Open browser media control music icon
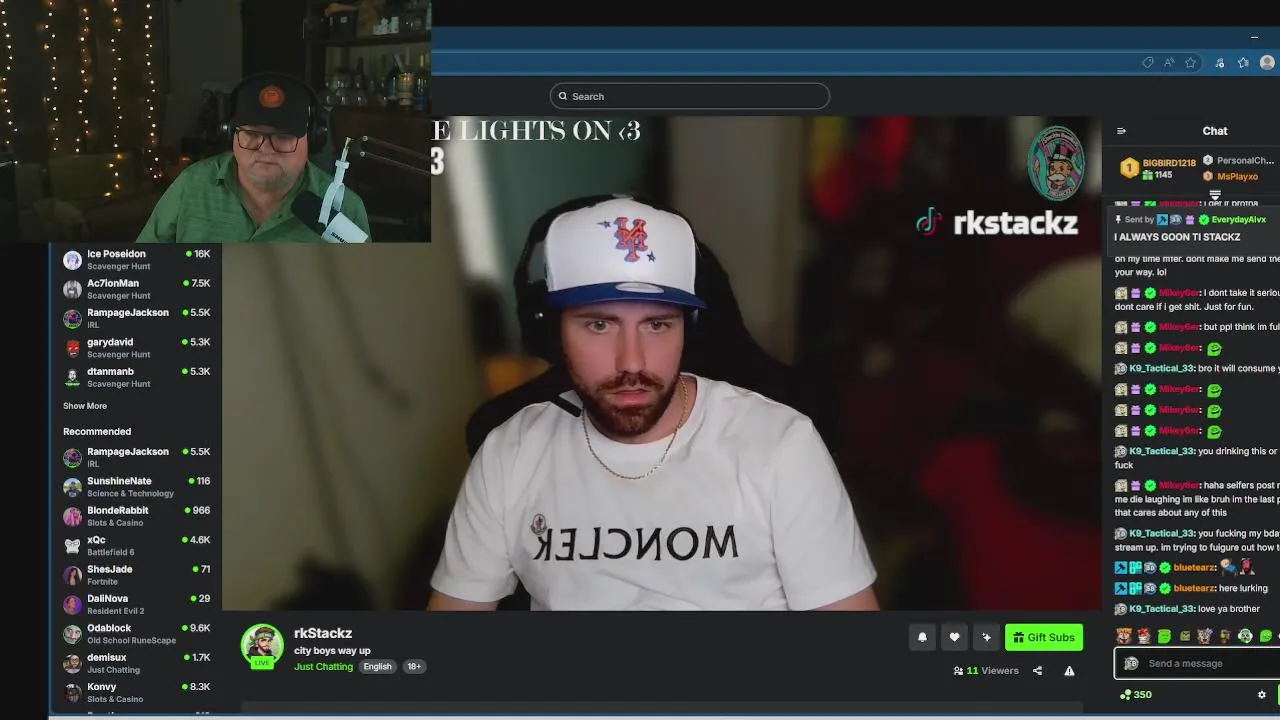This screenshot has width=1280, height=720. coord(1219,63)
